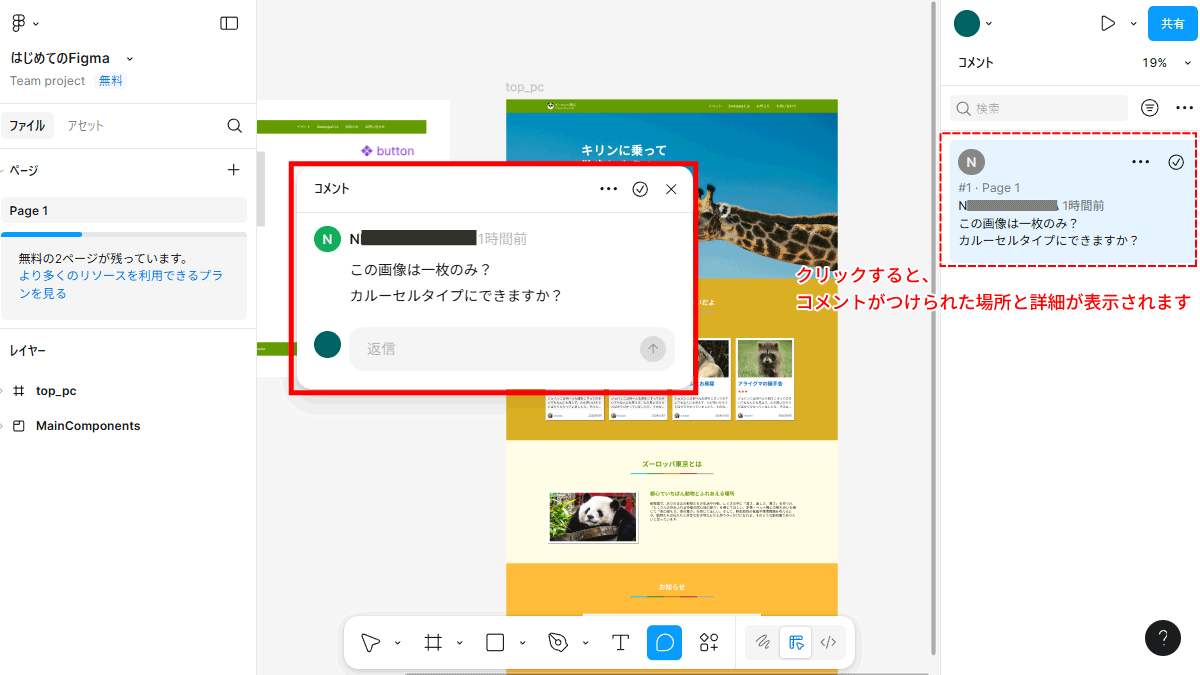
Task: Mark comment as resolved in popup
Action: pos(640,189)
